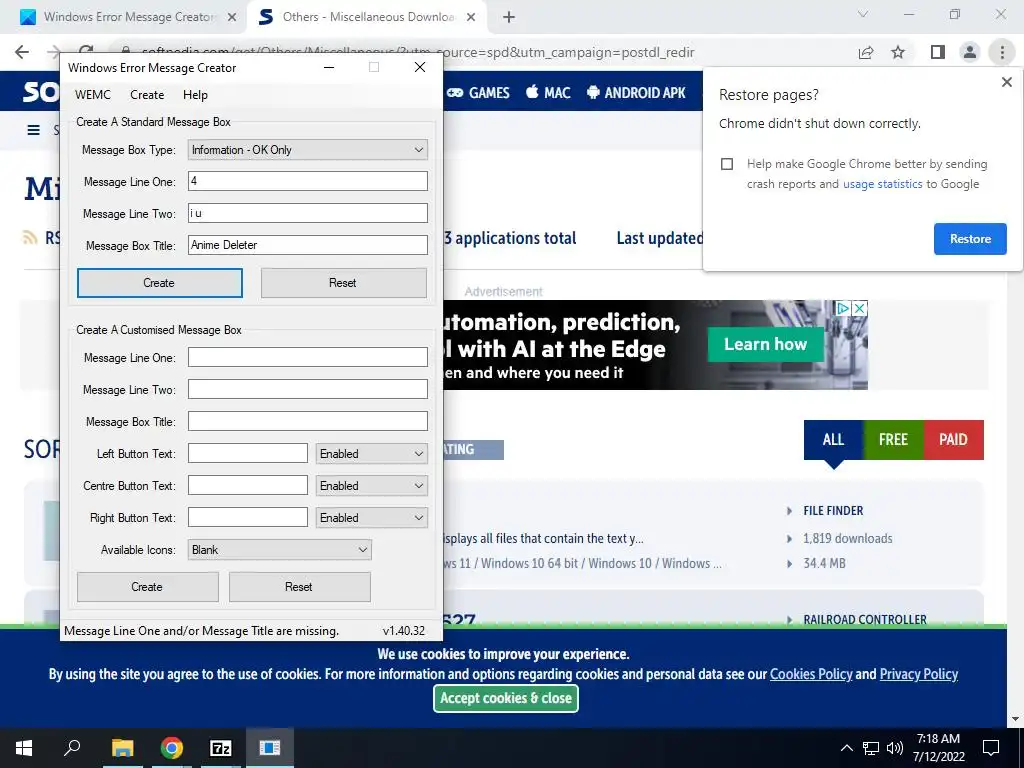
Task: Click Reset in the standard message section
Action: pyautogui.click(x=344, y=283)
